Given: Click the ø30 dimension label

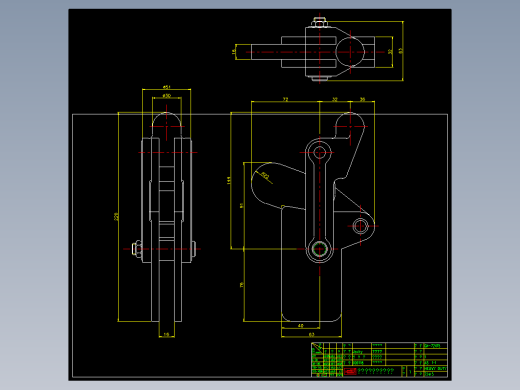Looking at the screenshot, I should pyautogui.click(x=167, y=96).
